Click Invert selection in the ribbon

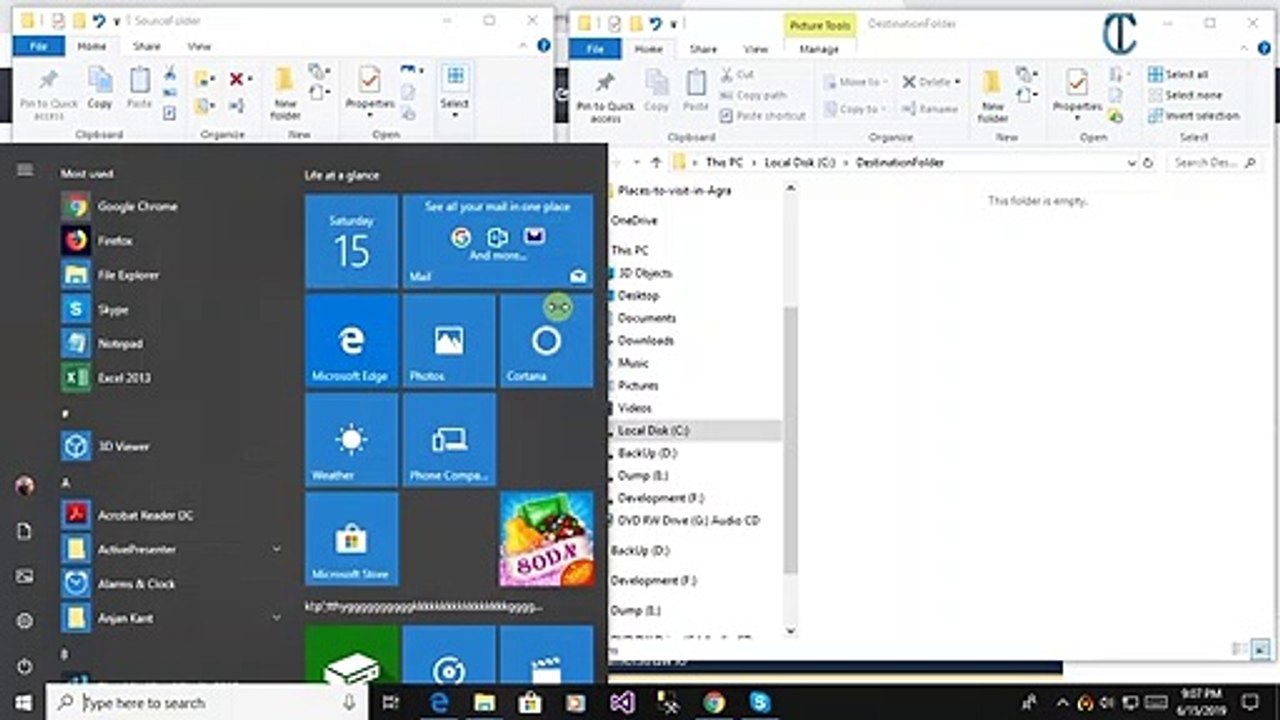point(1194,115)
